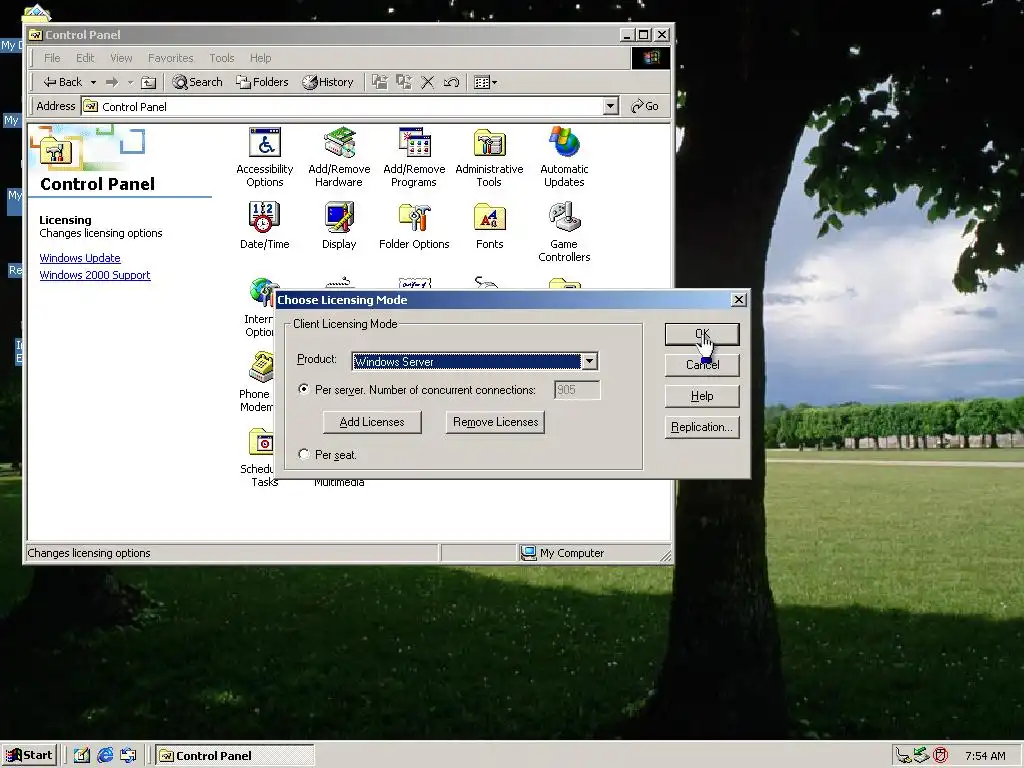
Task: Click the Copy To toolbar icon
Action: [404, 82]
